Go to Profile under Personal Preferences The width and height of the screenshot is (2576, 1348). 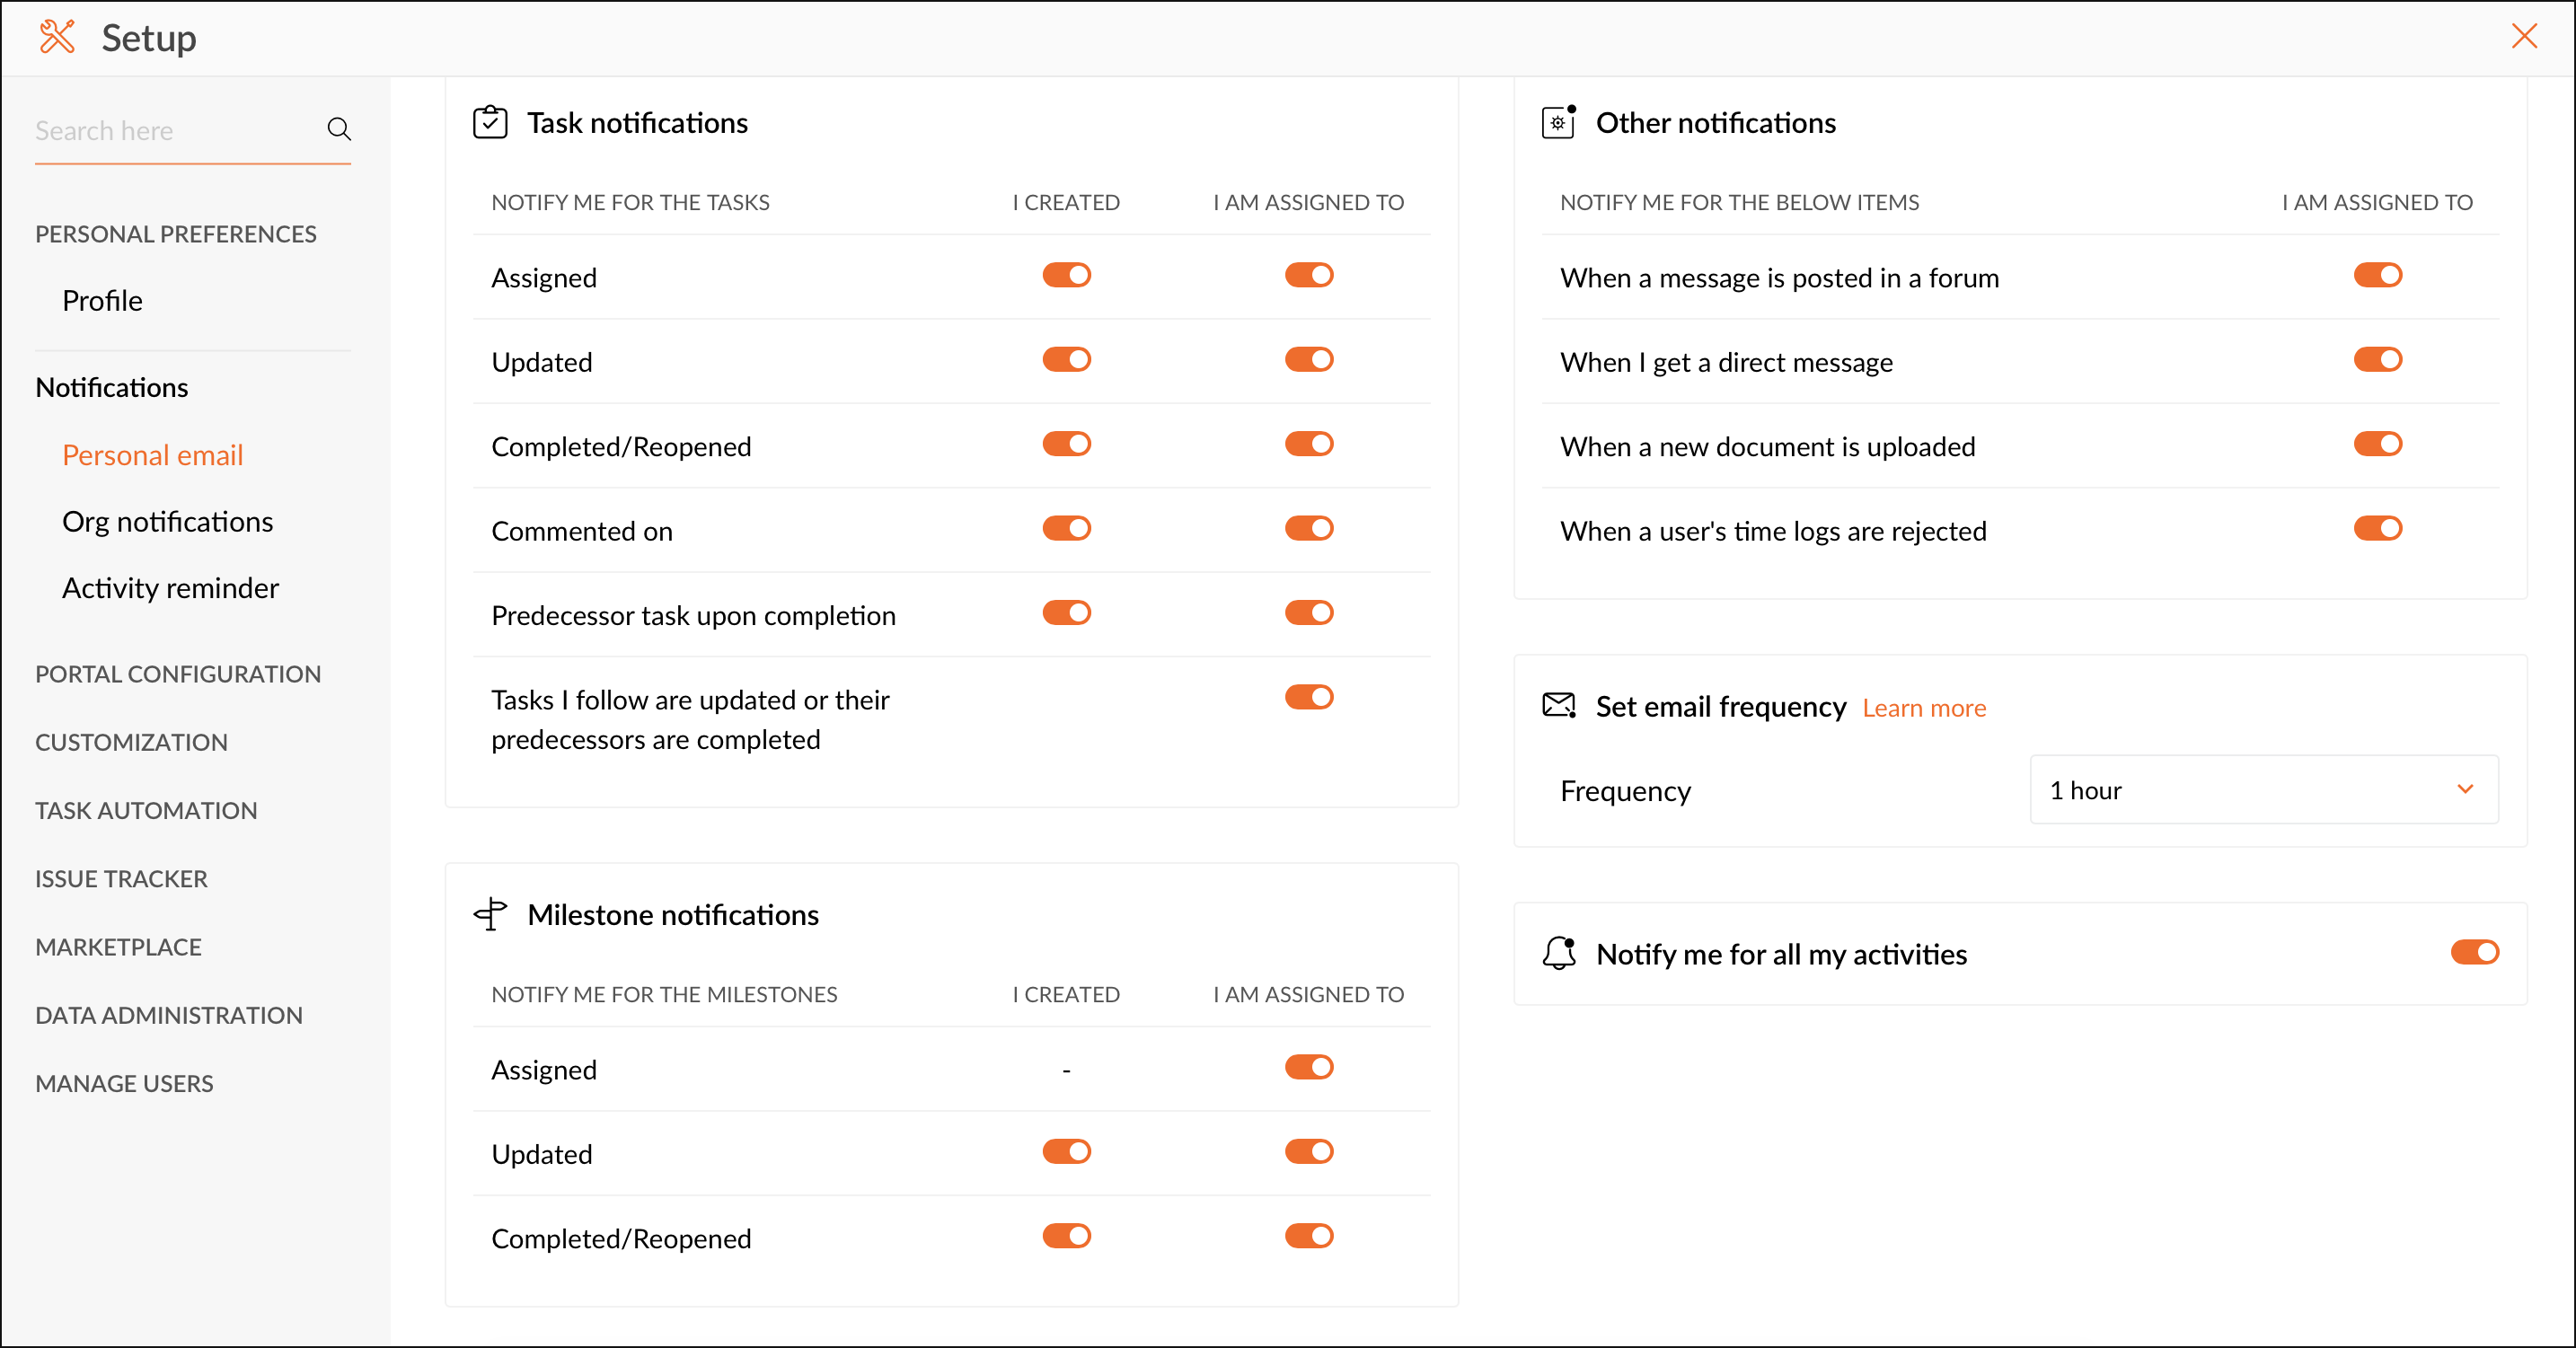tap(102, 301)
